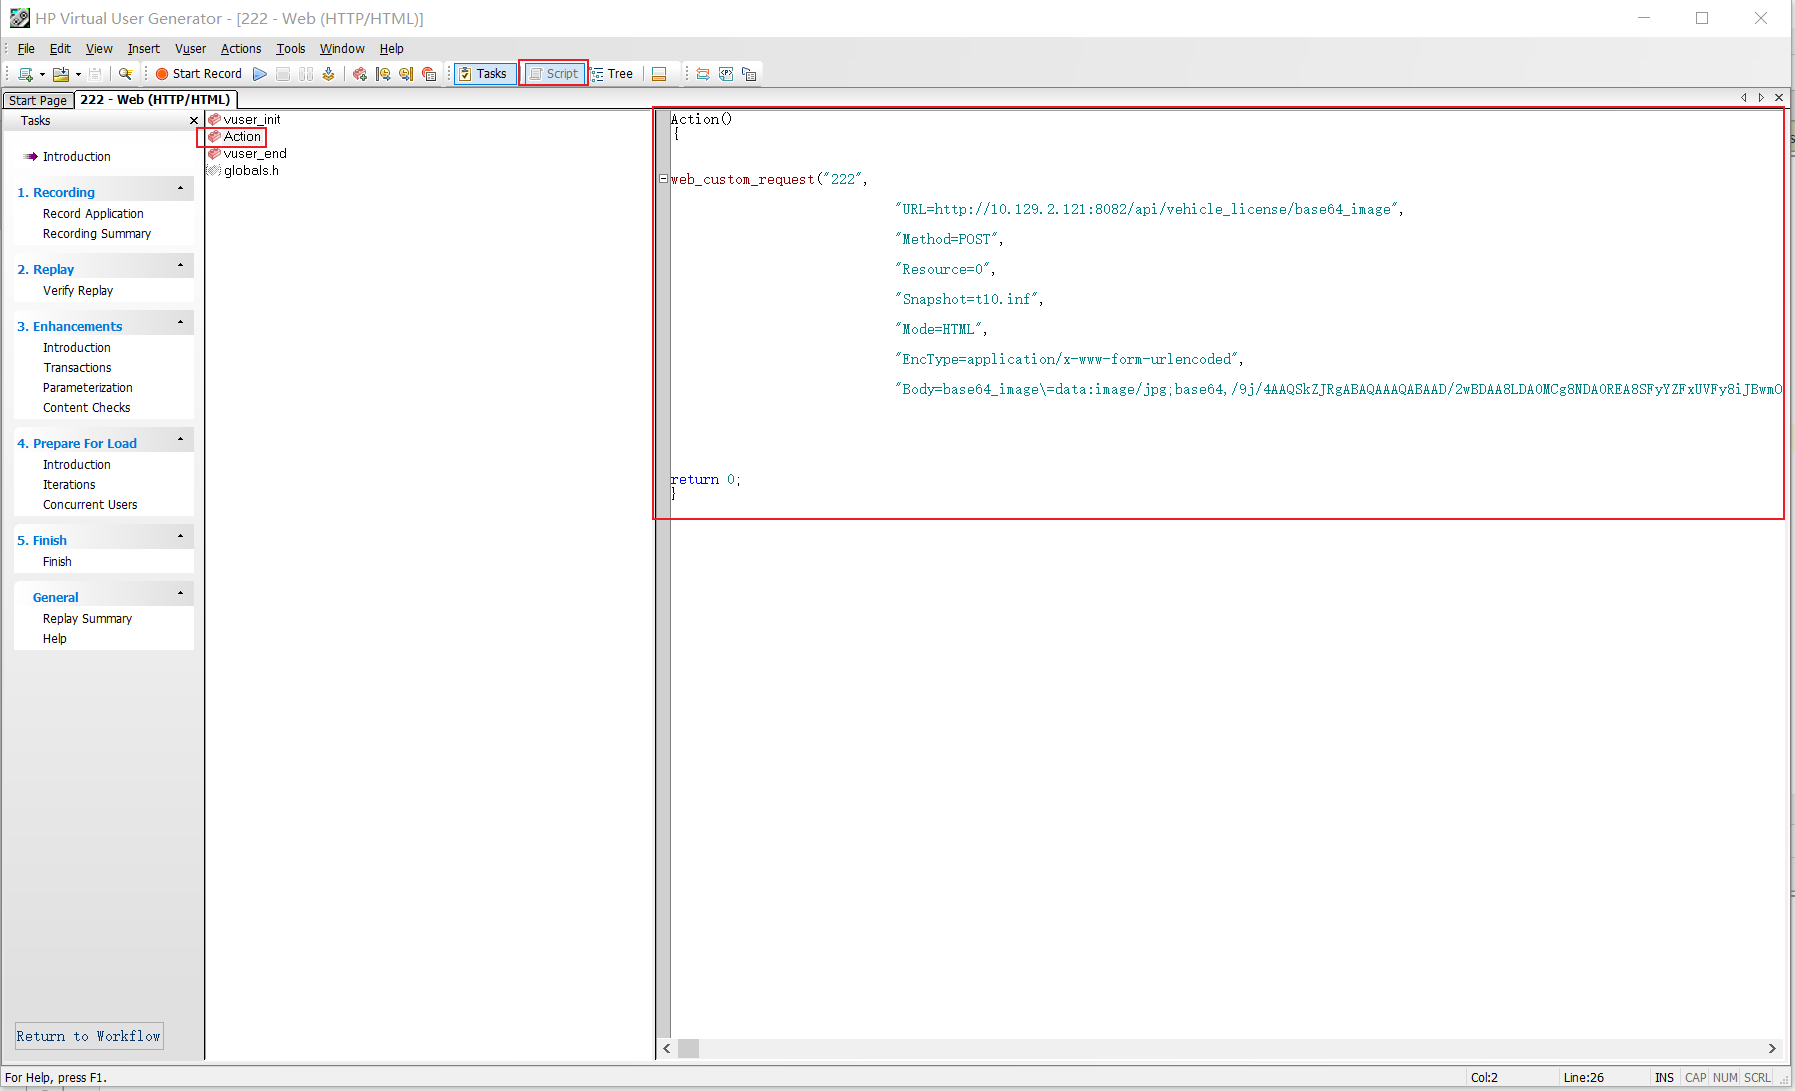Click the Stop square icon in toolbar
The image size is (1795, 1091).
(283, 74)
